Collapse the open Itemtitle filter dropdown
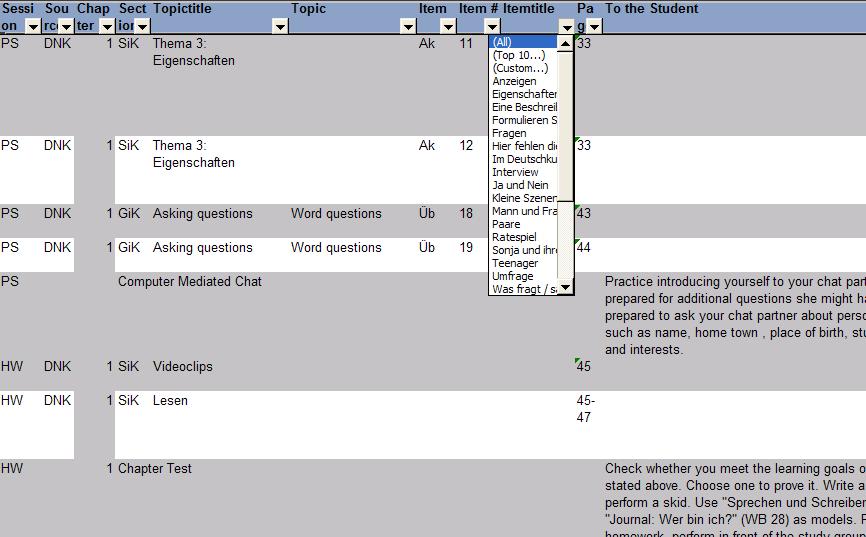Screen dimensions: 866x537 tap(567, 26)
